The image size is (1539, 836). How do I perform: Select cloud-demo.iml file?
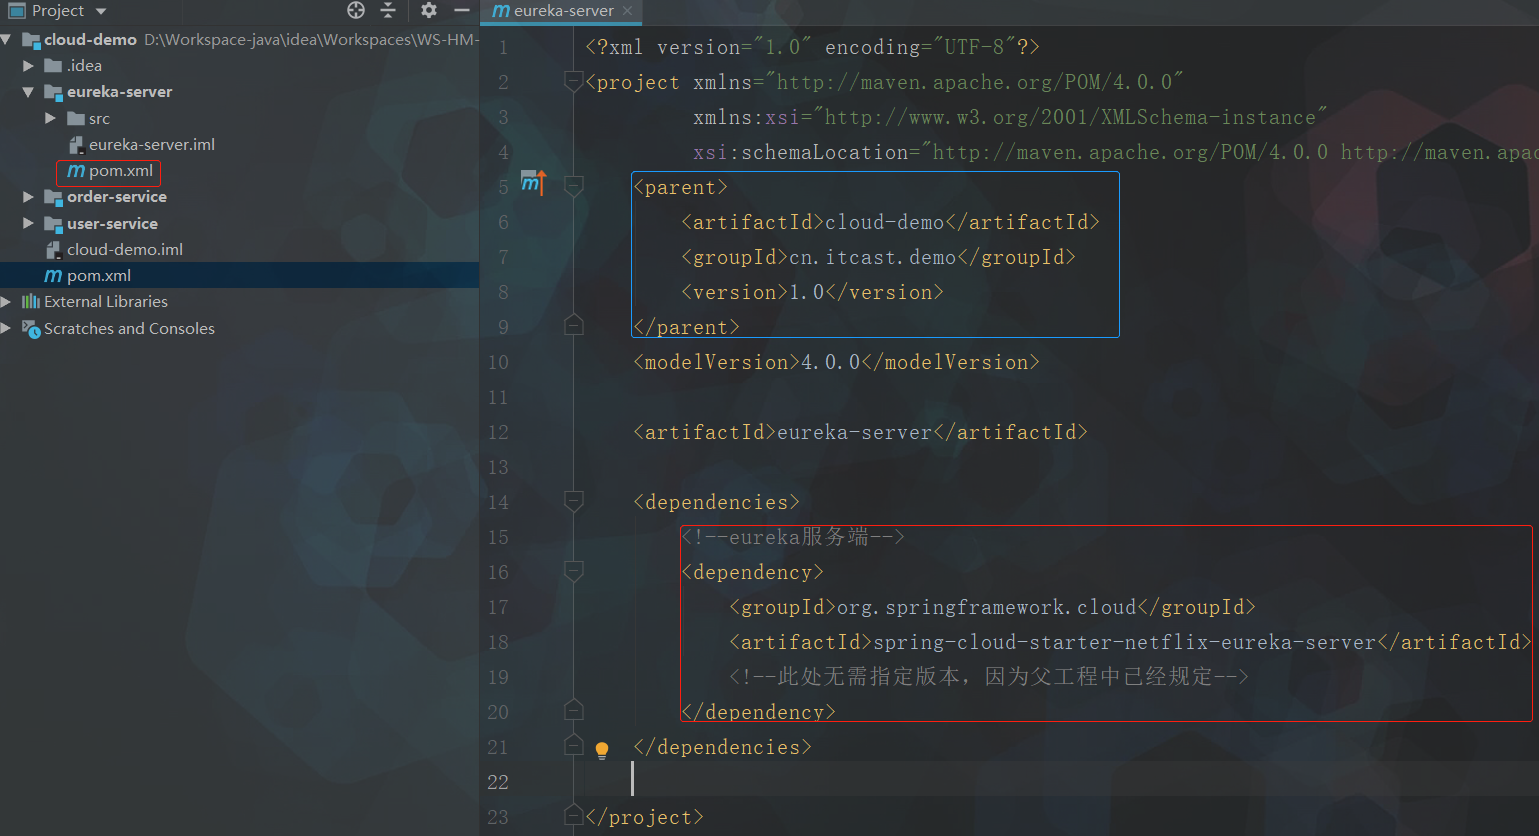(x=124, y=249)
